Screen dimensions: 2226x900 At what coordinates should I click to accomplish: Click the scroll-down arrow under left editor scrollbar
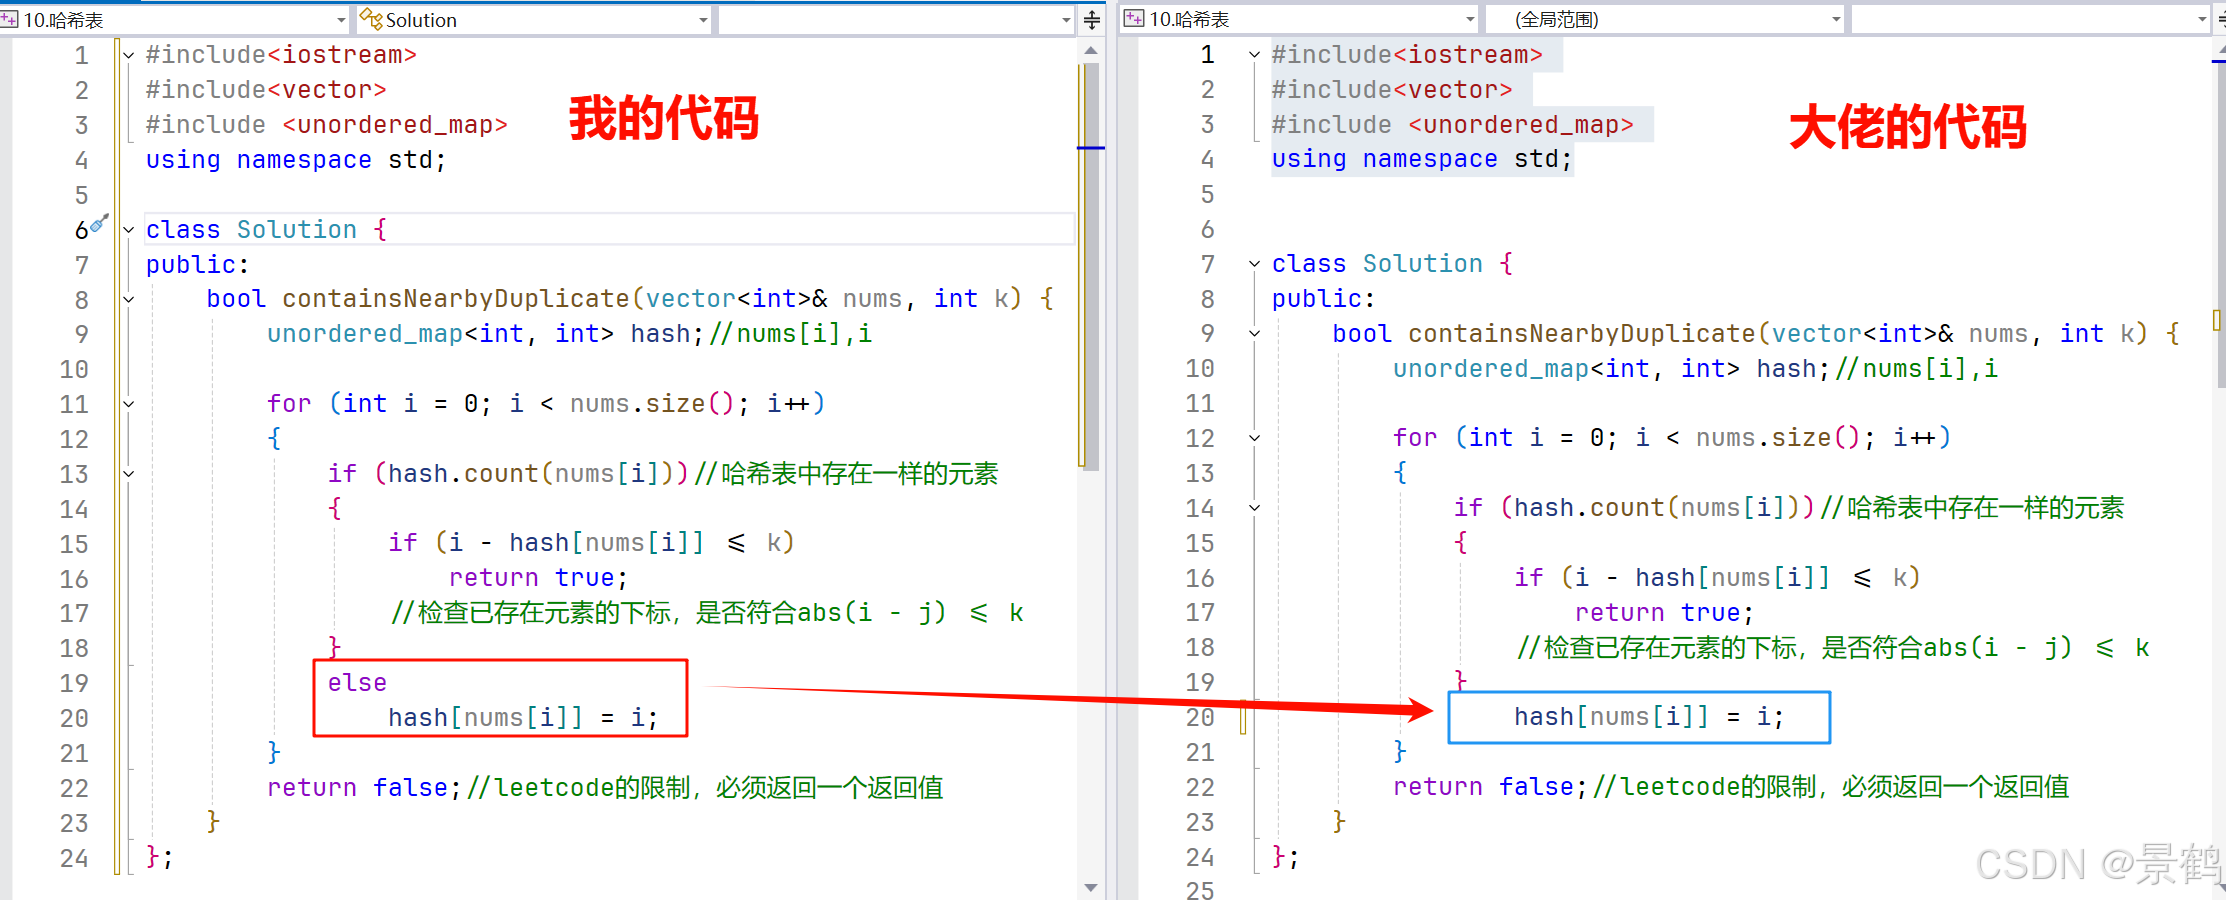[x=1091, y=888]
